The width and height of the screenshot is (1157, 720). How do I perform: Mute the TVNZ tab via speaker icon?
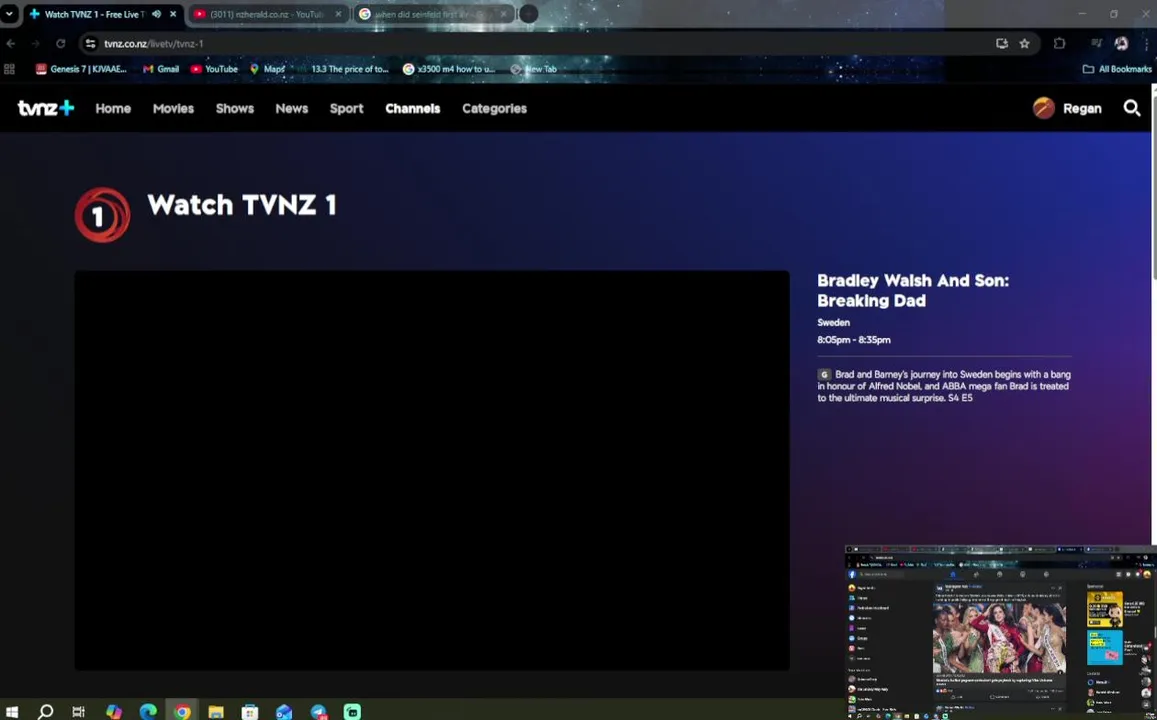coord(156,14)
